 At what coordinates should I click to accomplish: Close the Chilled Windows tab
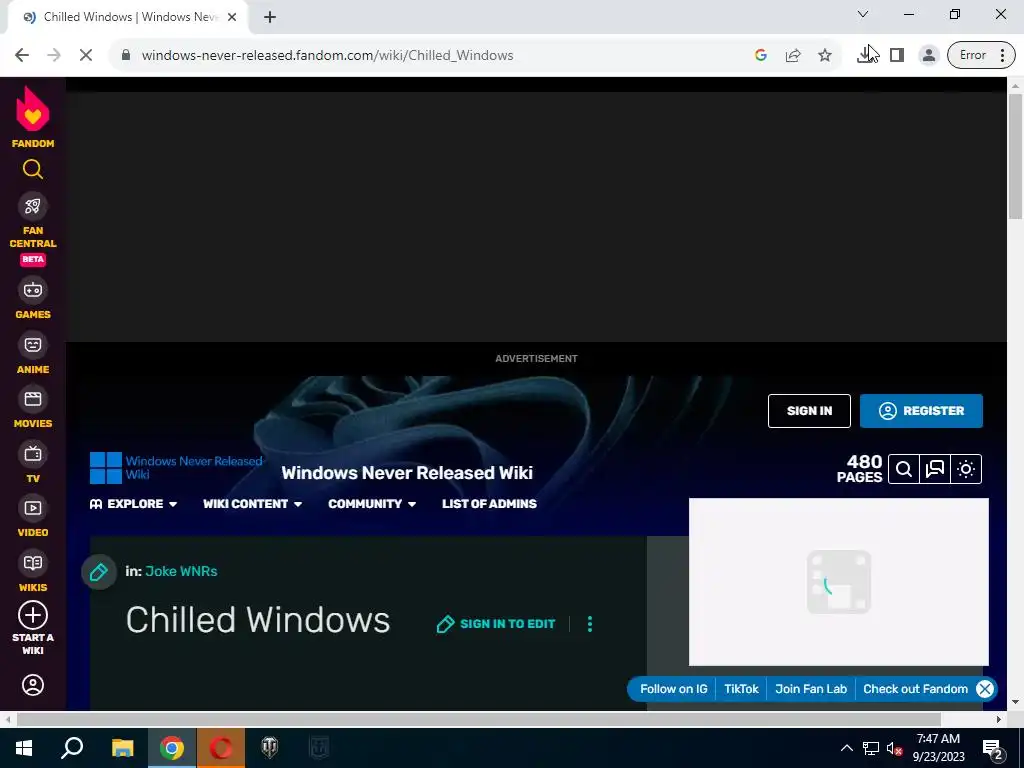[x=232, y=17]
